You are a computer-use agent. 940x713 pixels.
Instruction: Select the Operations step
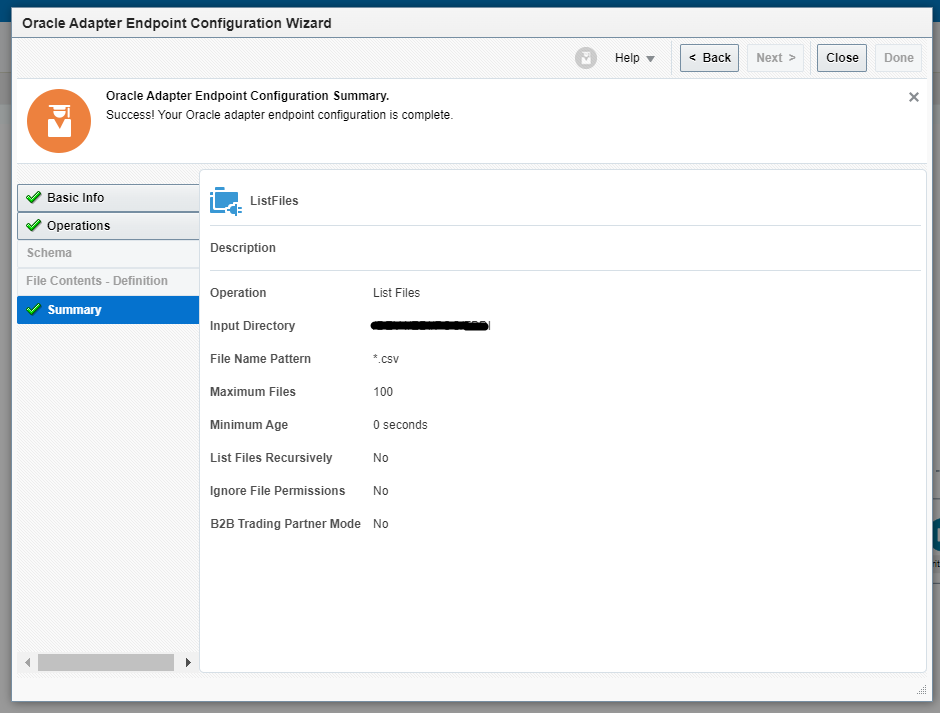tap(108, 226)
